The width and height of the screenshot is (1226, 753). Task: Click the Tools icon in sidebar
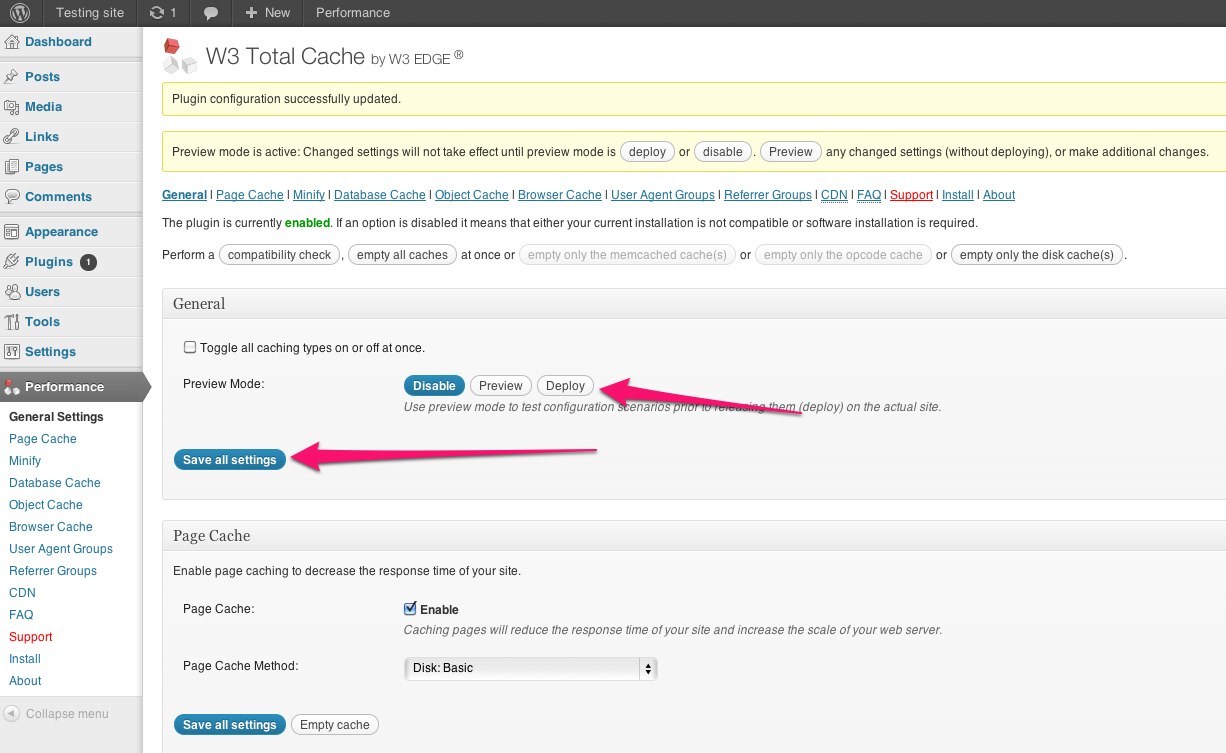pos(12,322)
